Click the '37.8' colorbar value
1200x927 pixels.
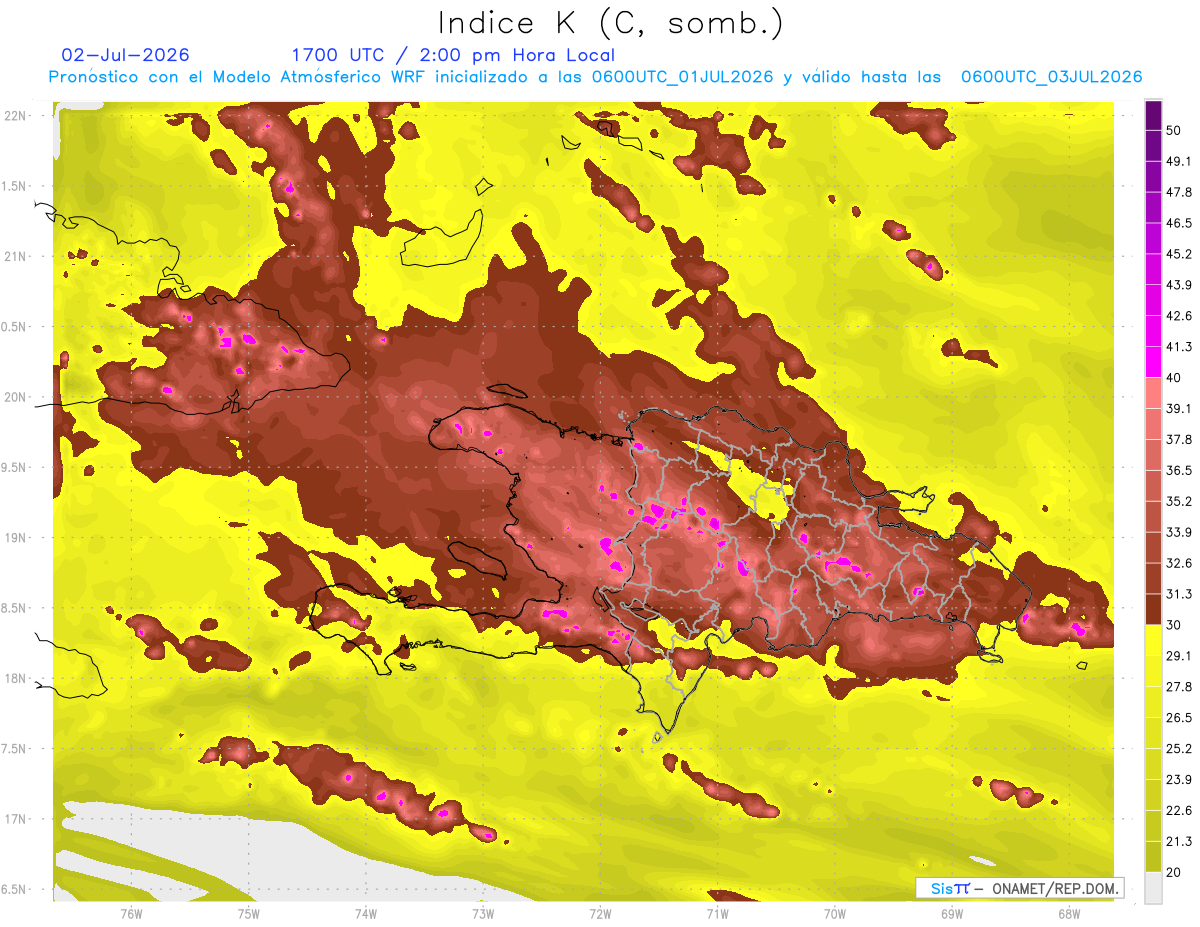[x=1179, y=439]
